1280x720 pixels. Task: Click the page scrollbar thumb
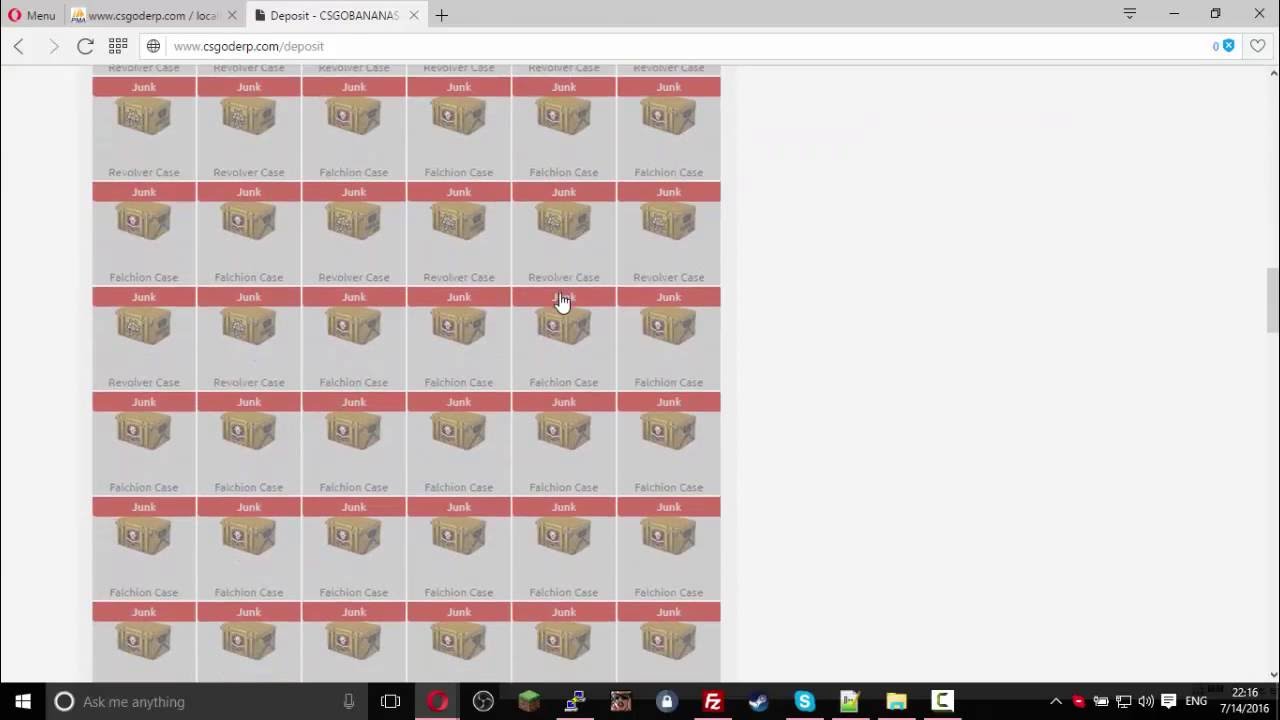coord(1273,300)
